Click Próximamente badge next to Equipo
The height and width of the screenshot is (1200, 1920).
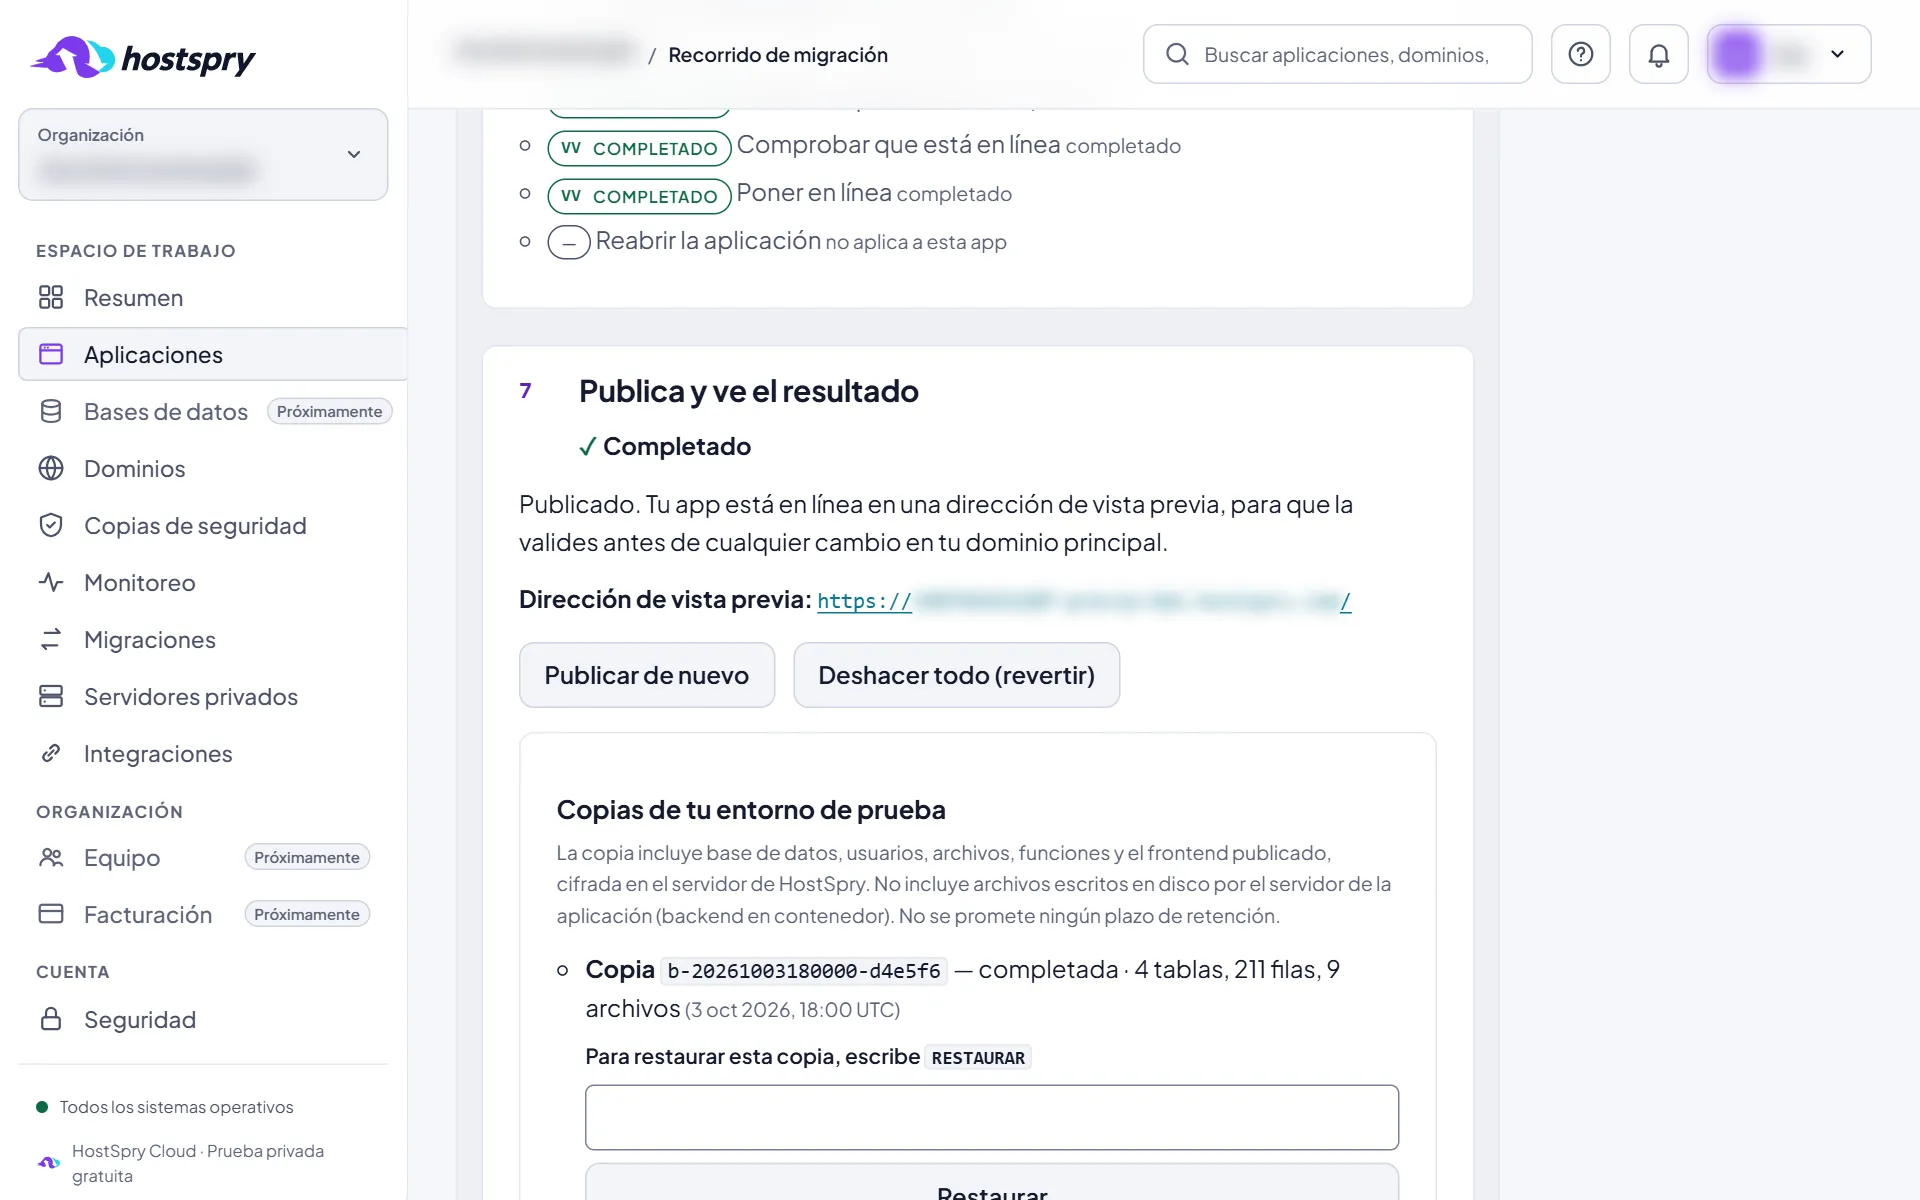(307, 857)
